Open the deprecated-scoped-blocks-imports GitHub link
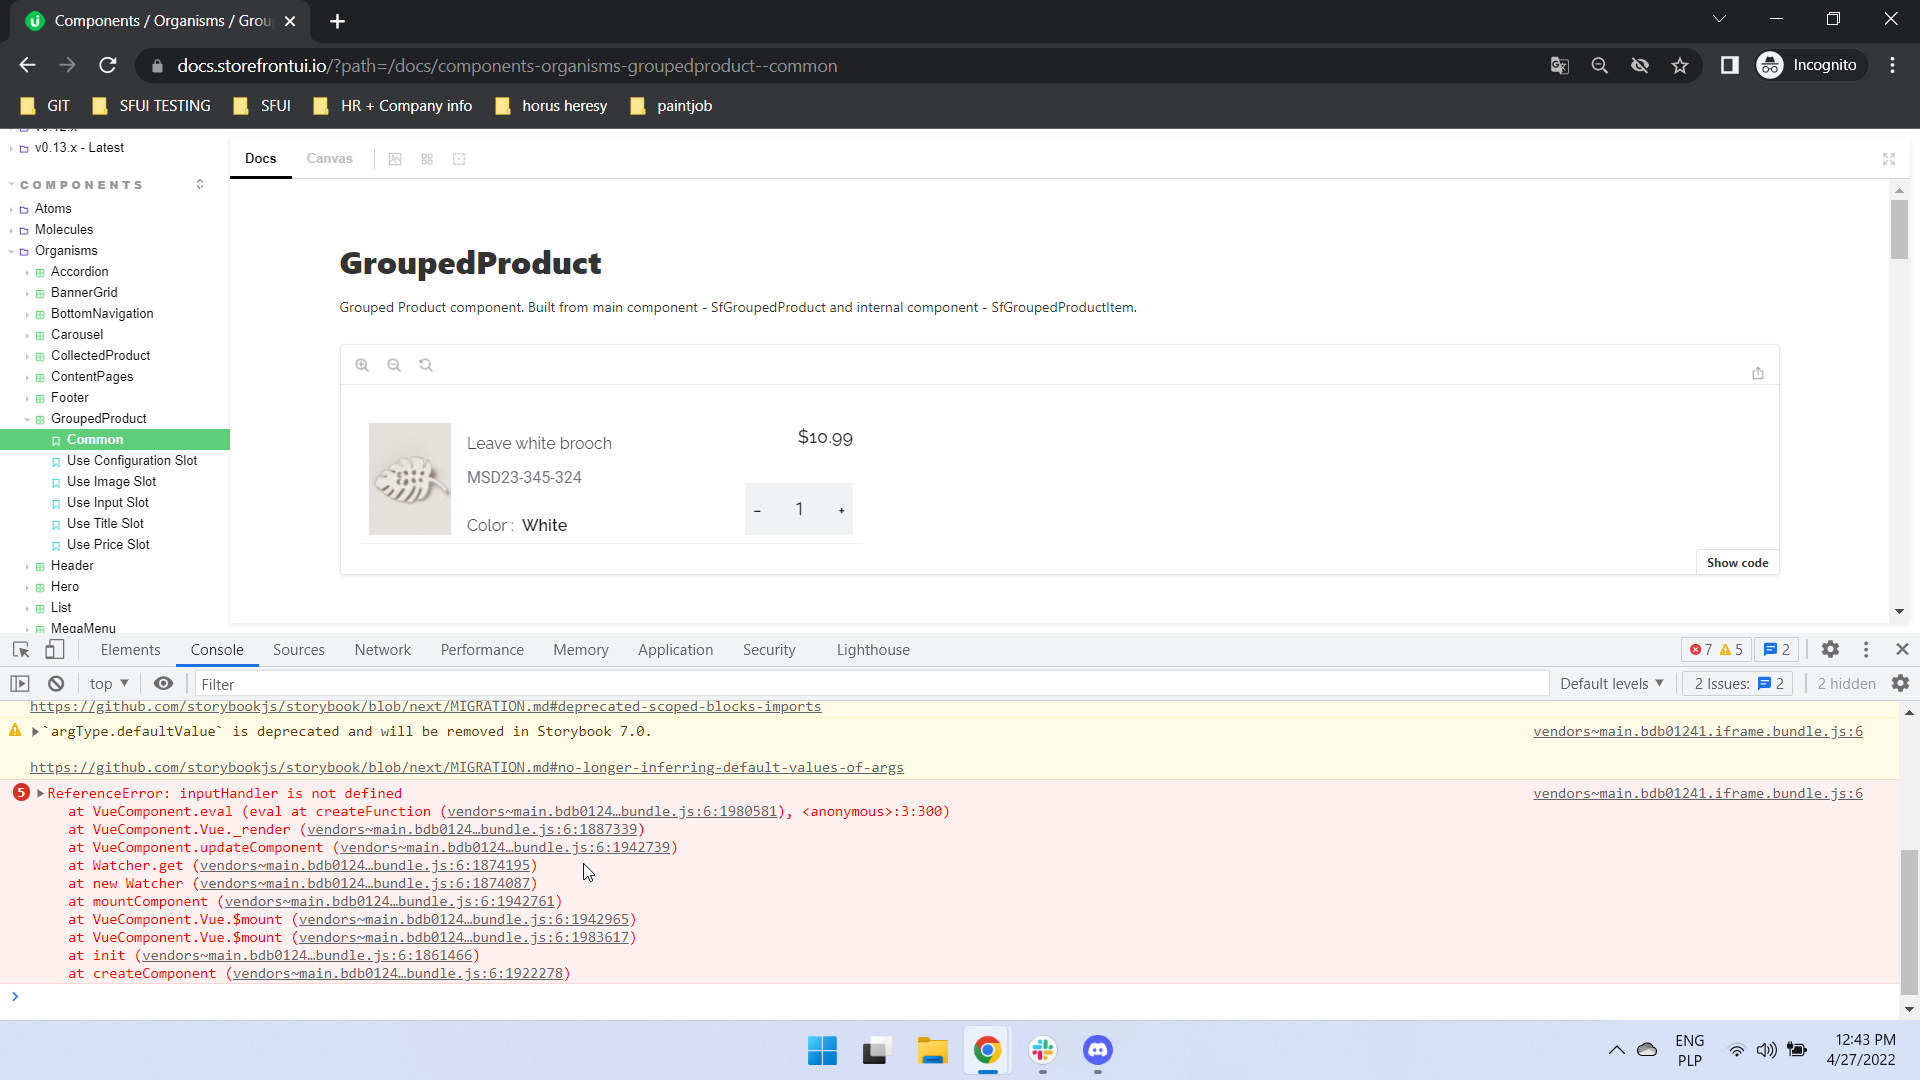Viewport: 1920px width, 1080px height. [427, 706]
